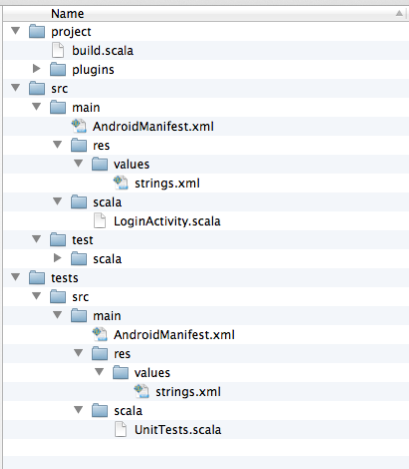Click the LoginActivity.scala file icon
The height and width of the screenshot is (469, 409).
pos(100,221)
